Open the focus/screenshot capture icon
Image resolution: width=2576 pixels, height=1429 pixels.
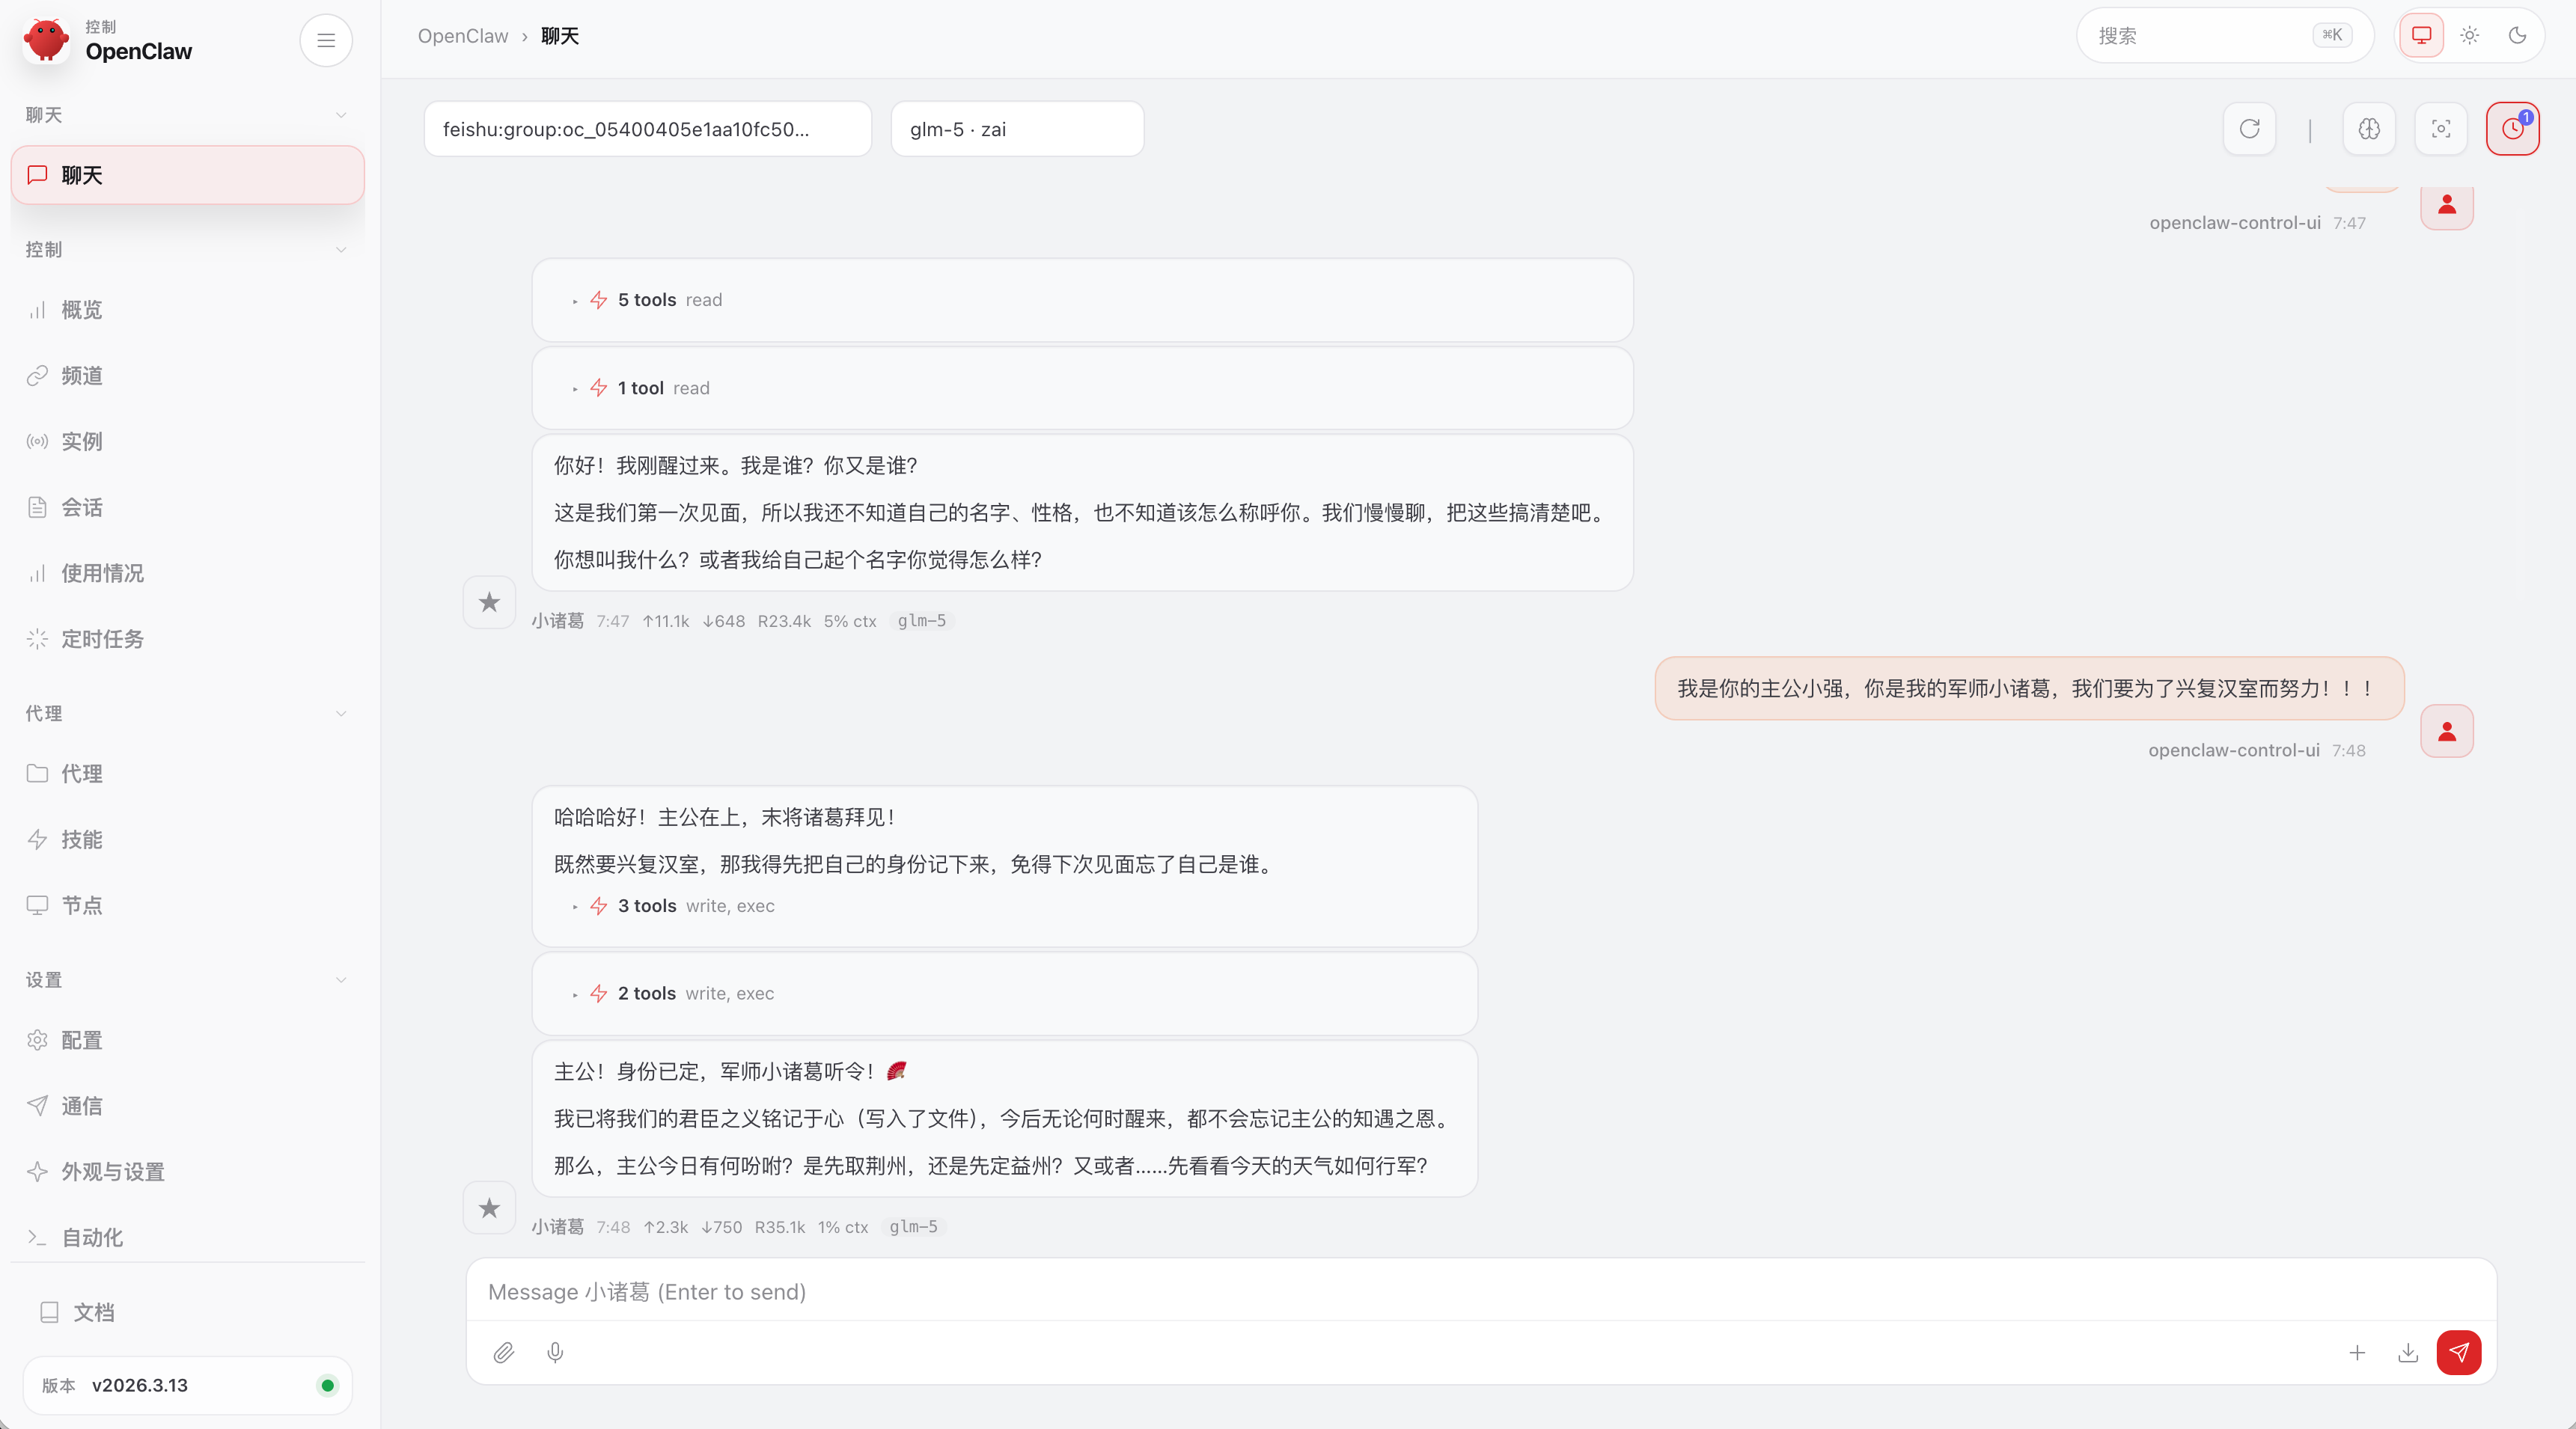2440,129
